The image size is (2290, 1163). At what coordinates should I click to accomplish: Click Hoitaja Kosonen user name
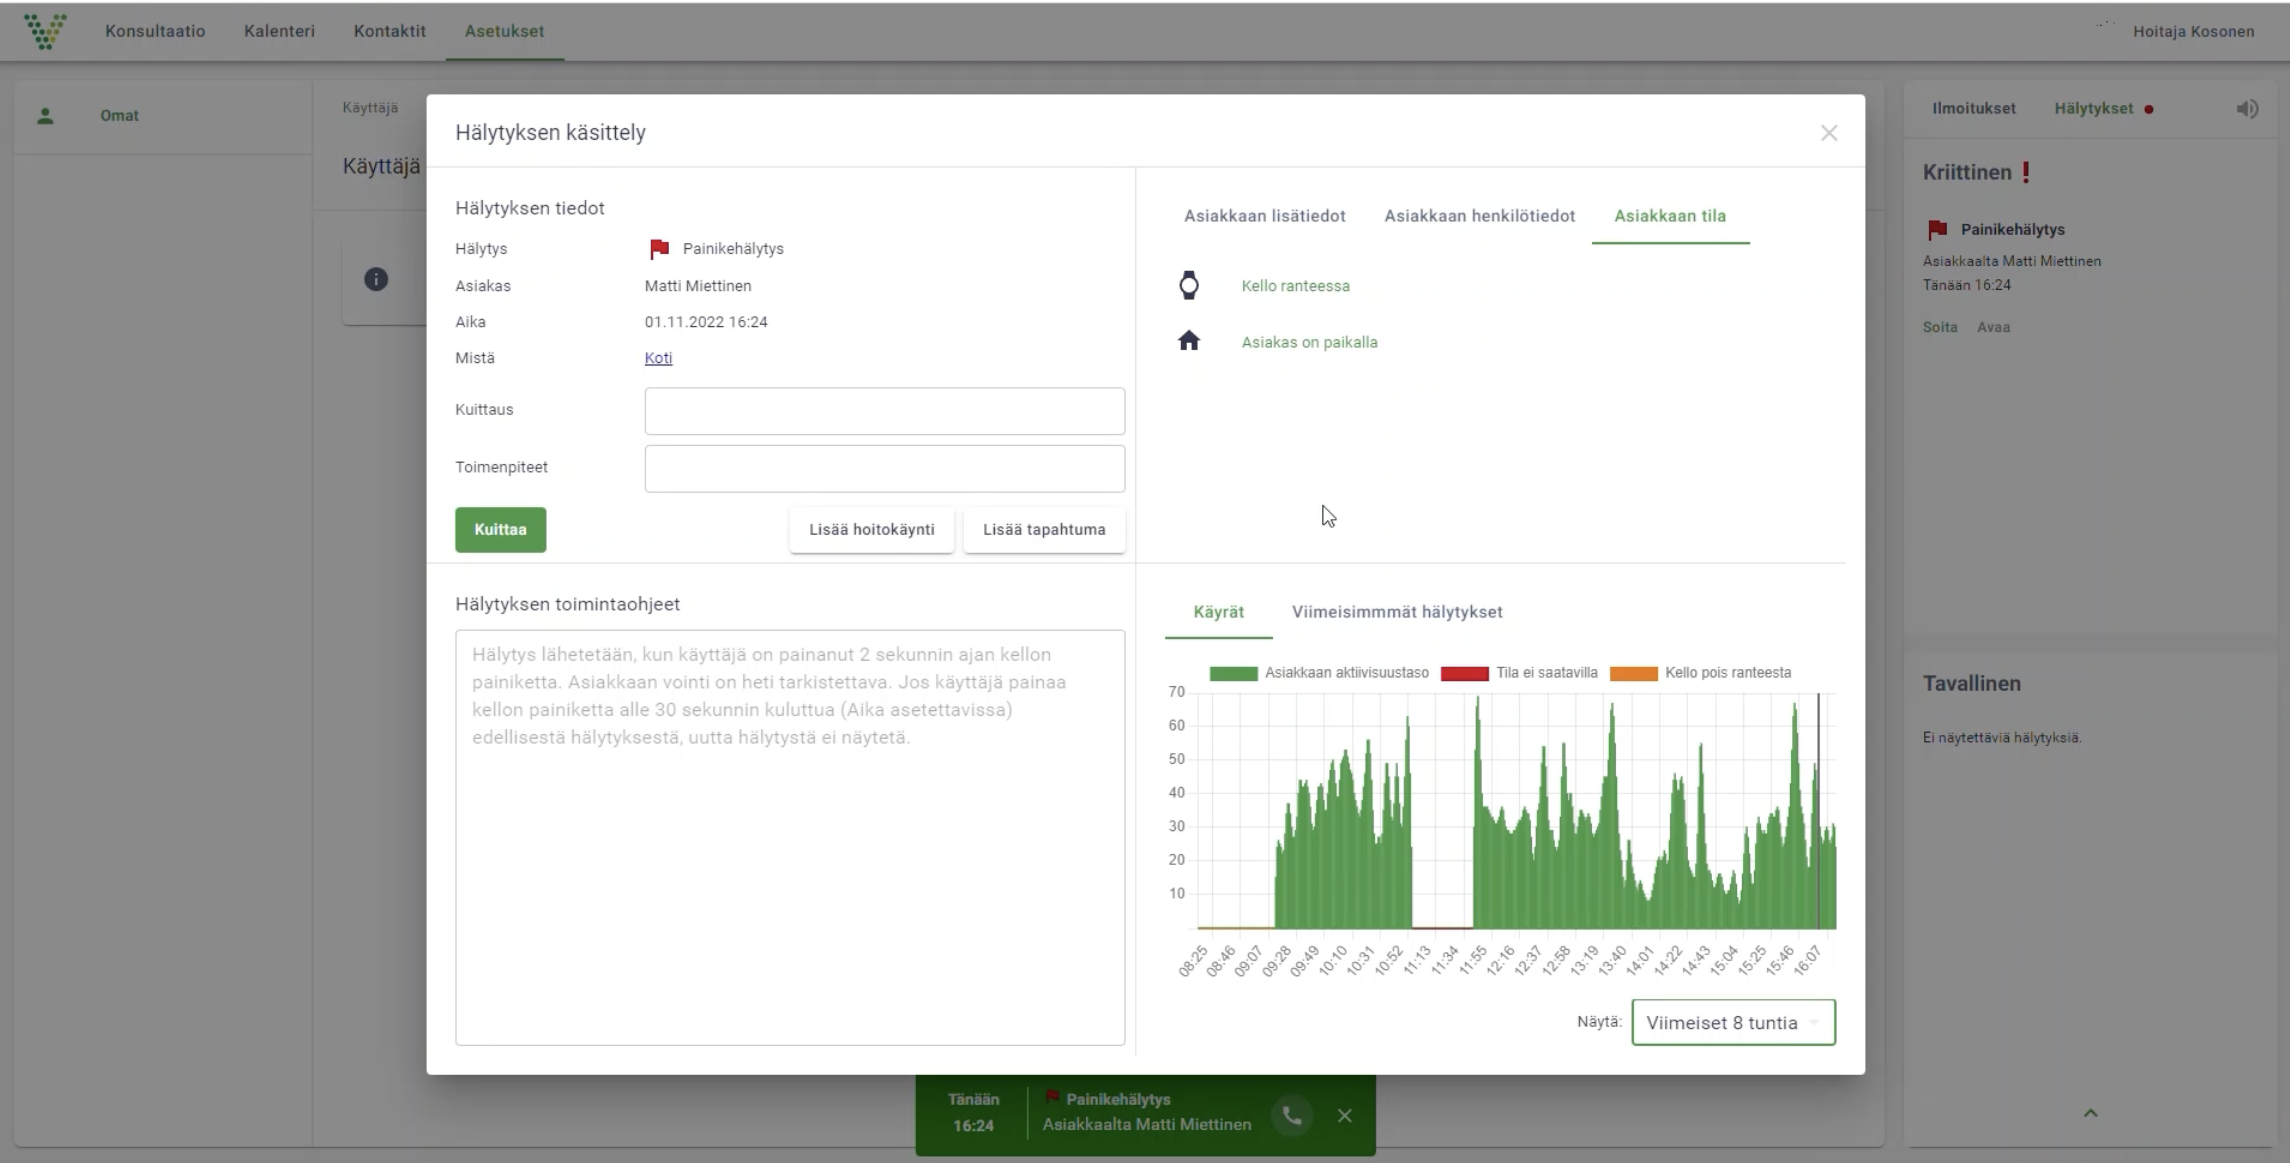[x=2193, y=31]
